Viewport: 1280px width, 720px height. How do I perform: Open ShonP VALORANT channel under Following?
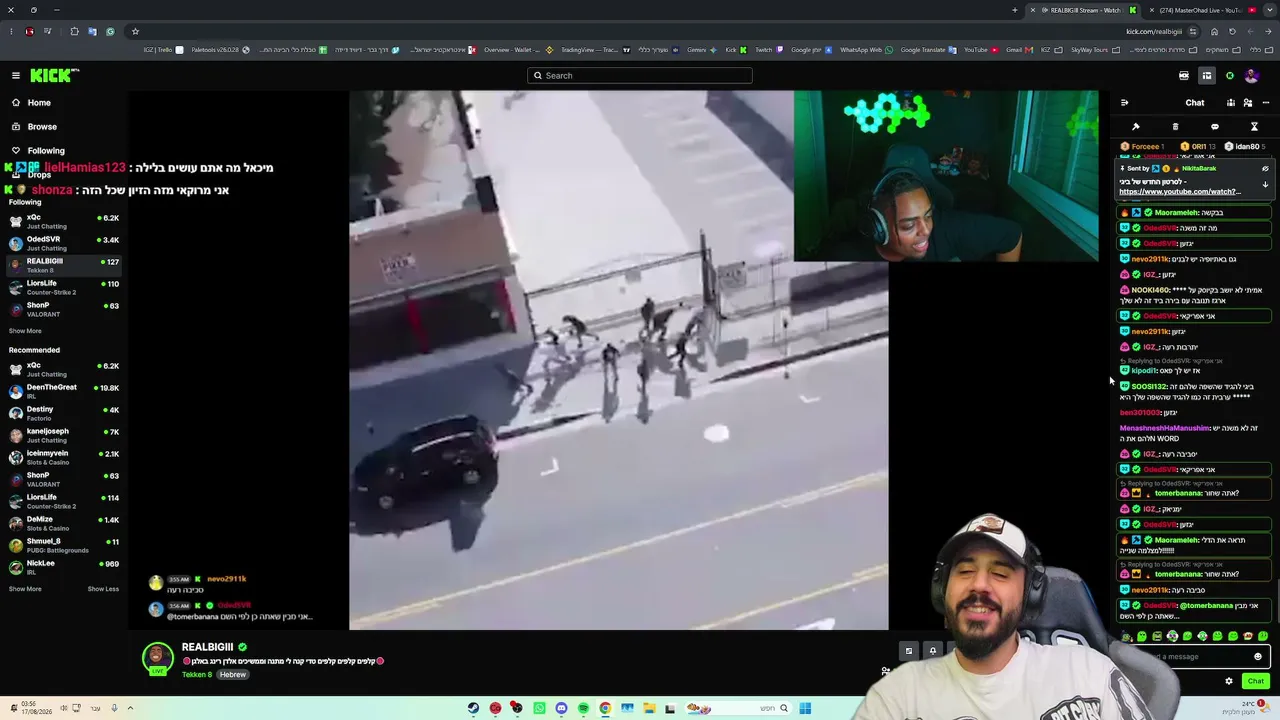(x=64, y=309)
